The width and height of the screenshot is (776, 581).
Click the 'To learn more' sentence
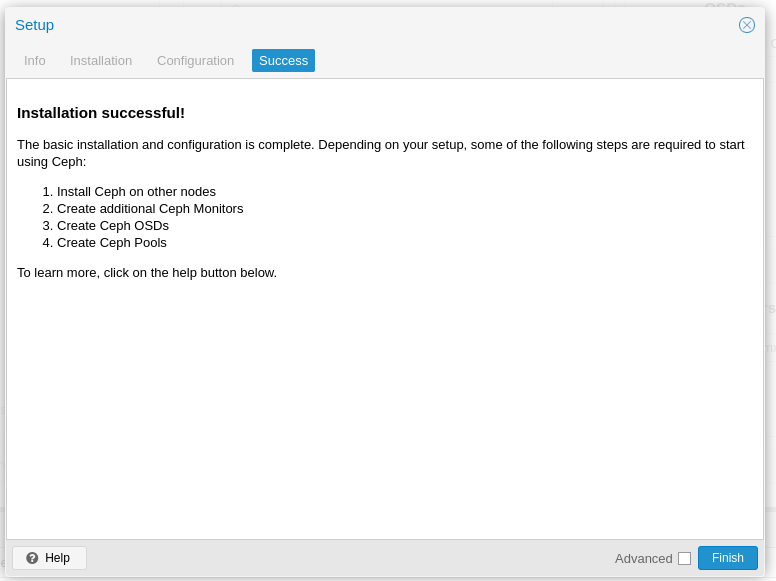click(x=147, y=273)
